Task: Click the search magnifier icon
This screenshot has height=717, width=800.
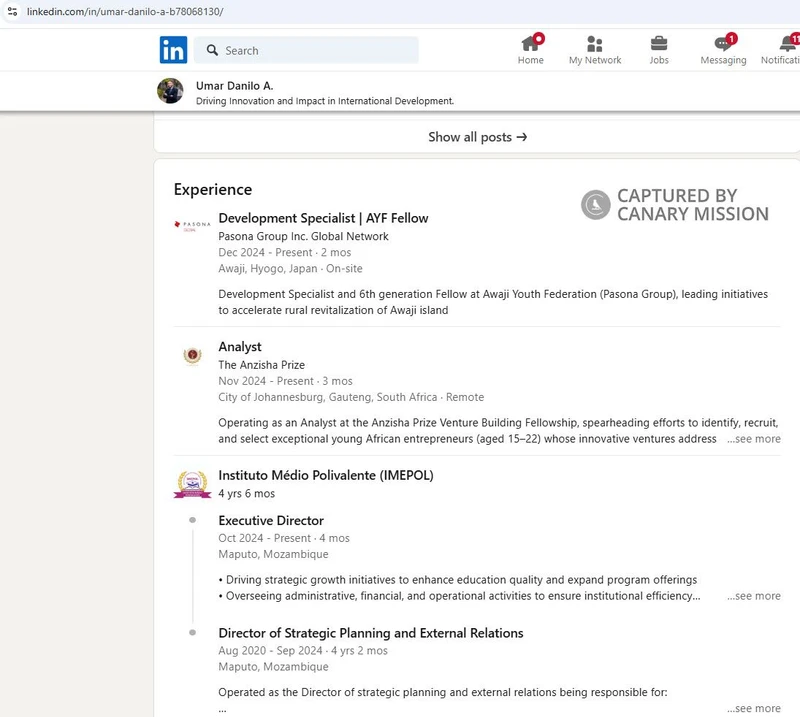Action: 212,50
